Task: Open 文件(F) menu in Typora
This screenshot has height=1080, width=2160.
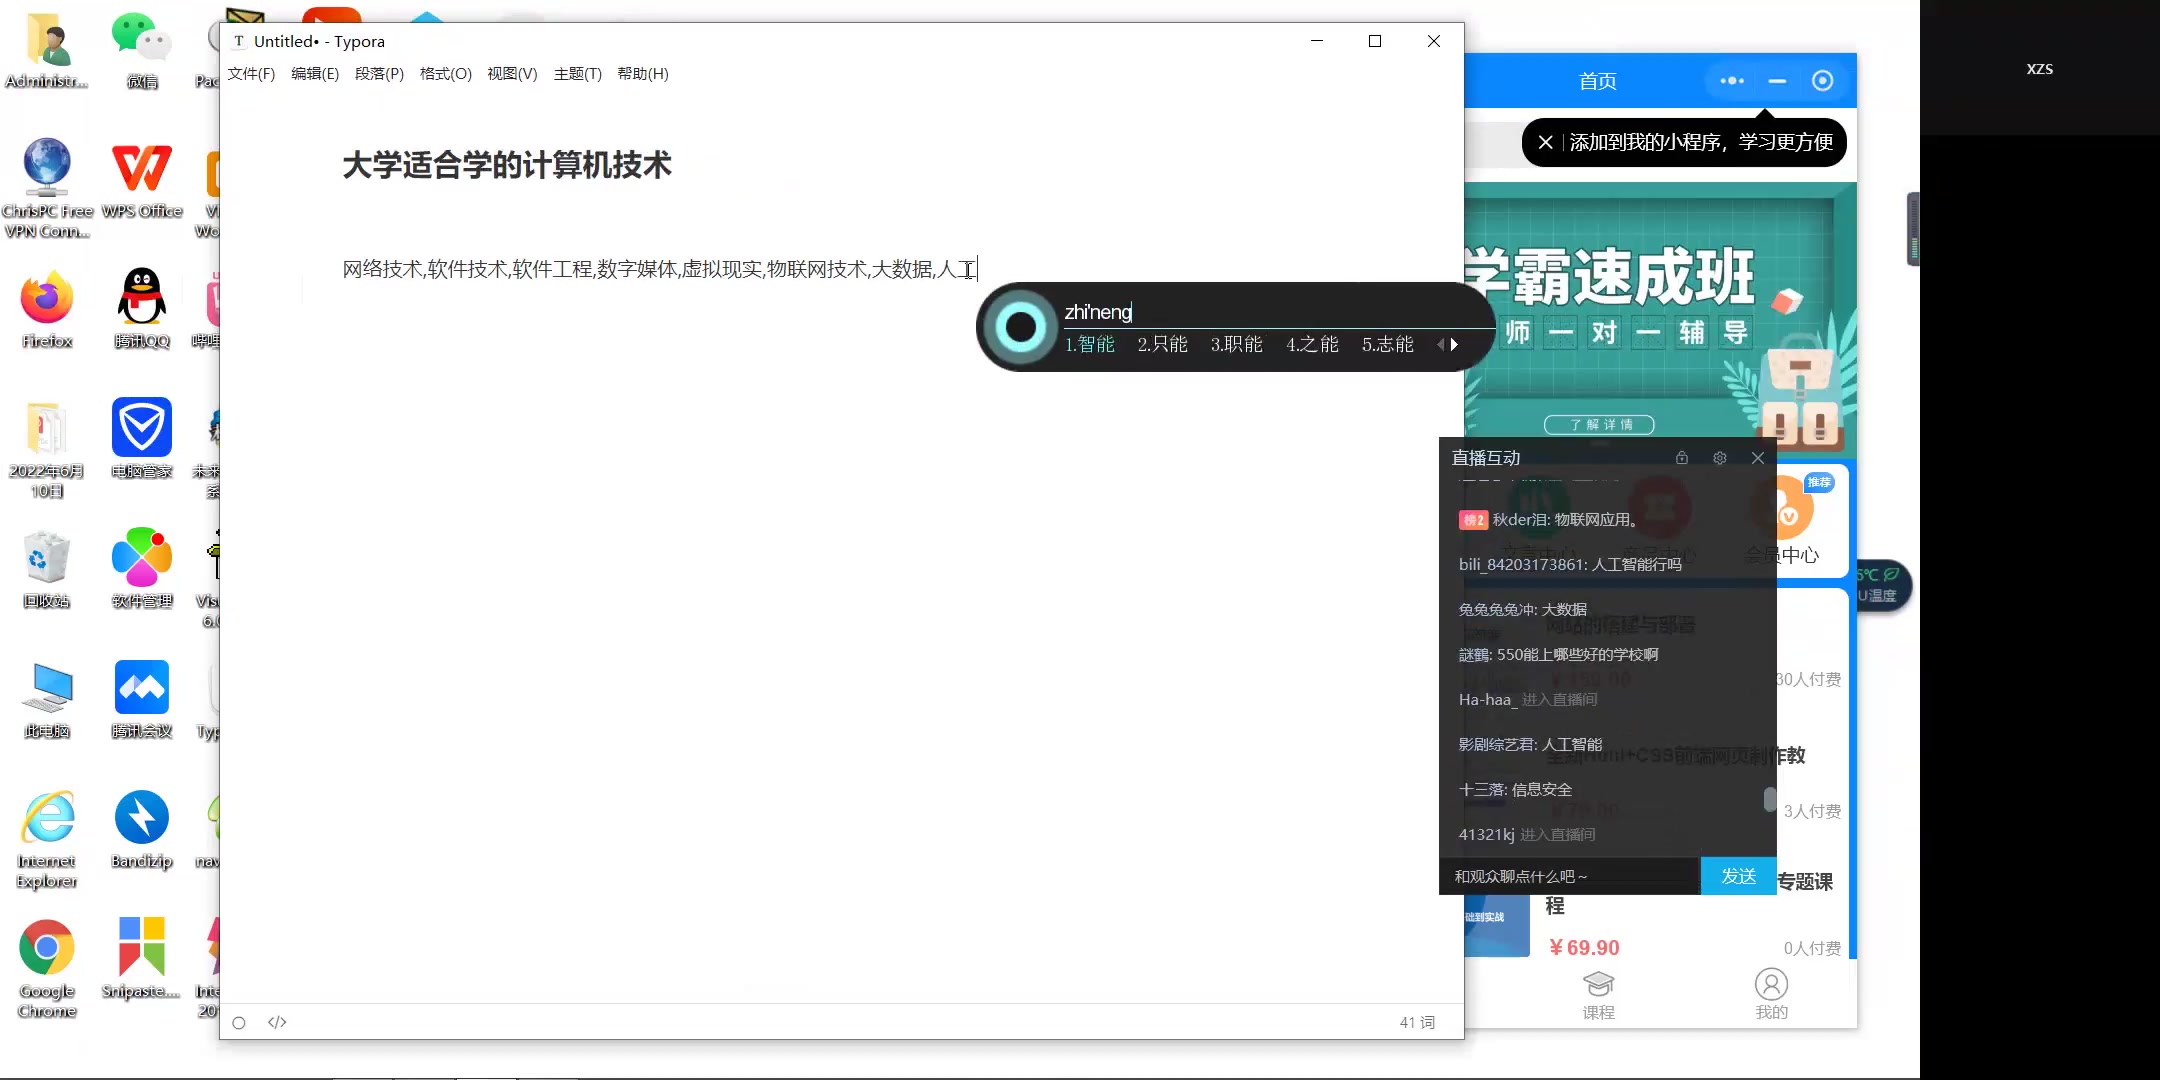Action: coord(251,73)
